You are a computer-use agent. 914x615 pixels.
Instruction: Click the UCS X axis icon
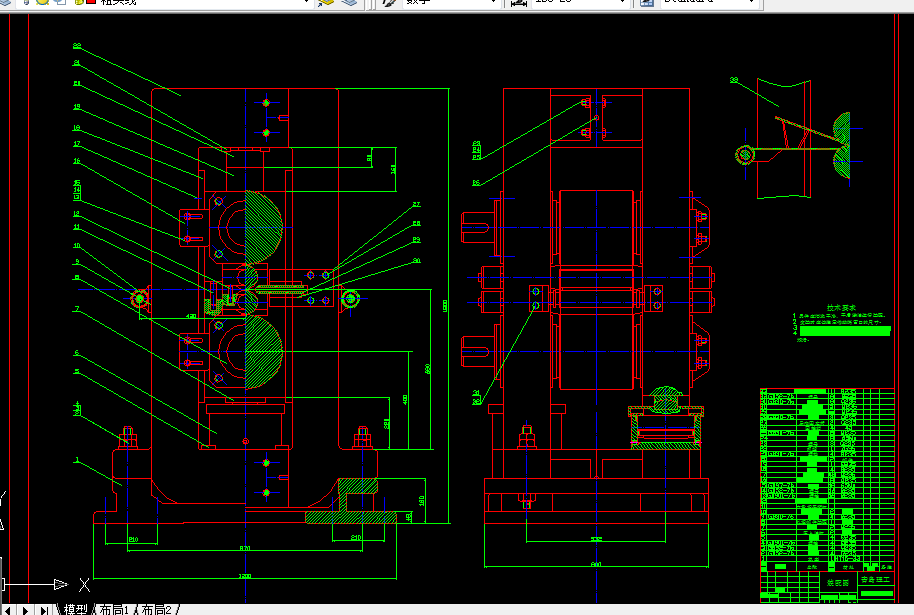[x=85, y=585]
